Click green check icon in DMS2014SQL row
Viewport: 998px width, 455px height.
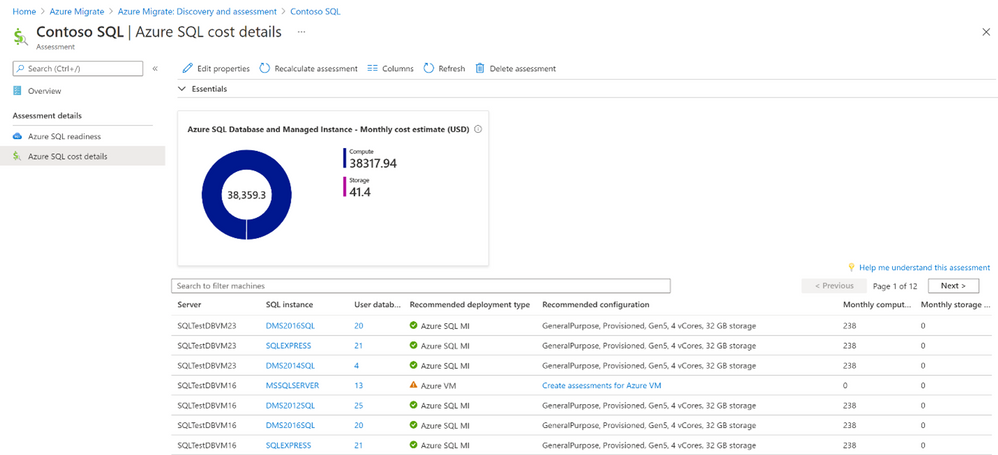tap(414, 365)
